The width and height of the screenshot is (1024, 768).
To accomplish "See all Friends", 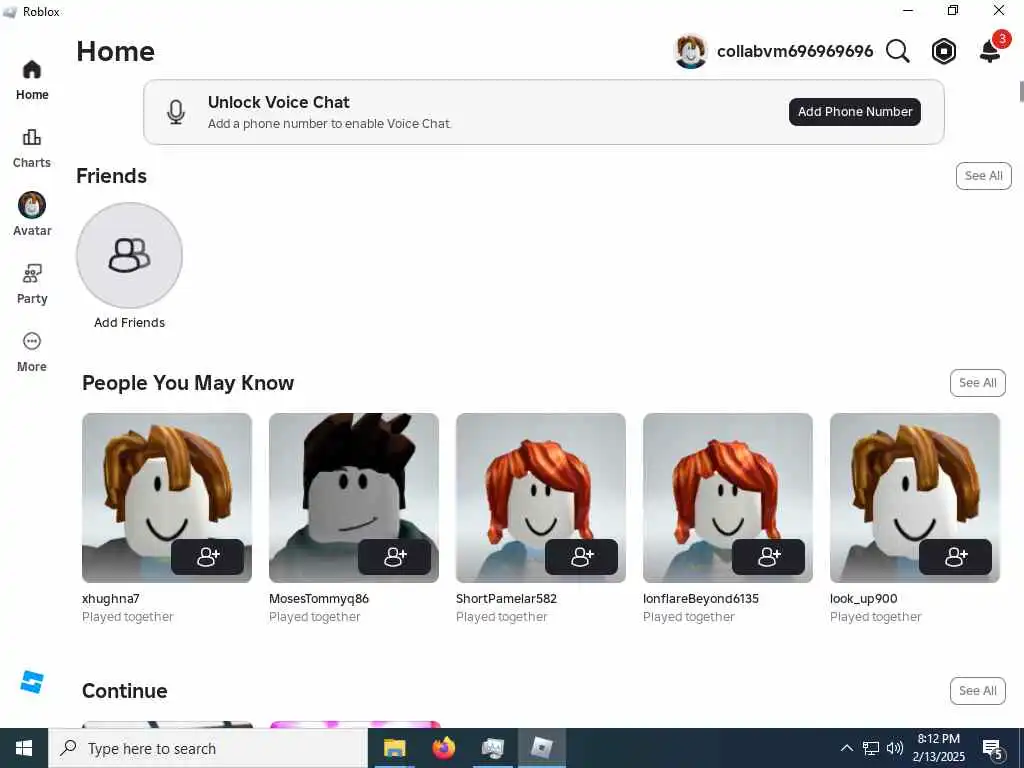I will tap(984, 176).
